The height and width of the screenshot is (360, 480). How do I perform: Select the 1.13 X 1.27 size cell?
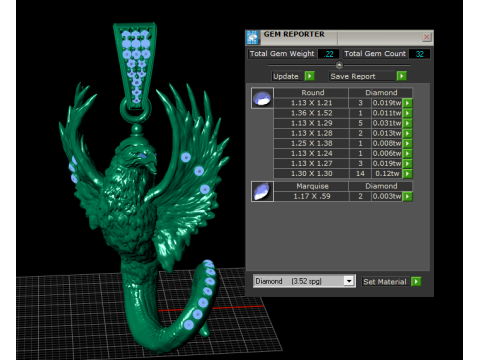coord(311,164)
